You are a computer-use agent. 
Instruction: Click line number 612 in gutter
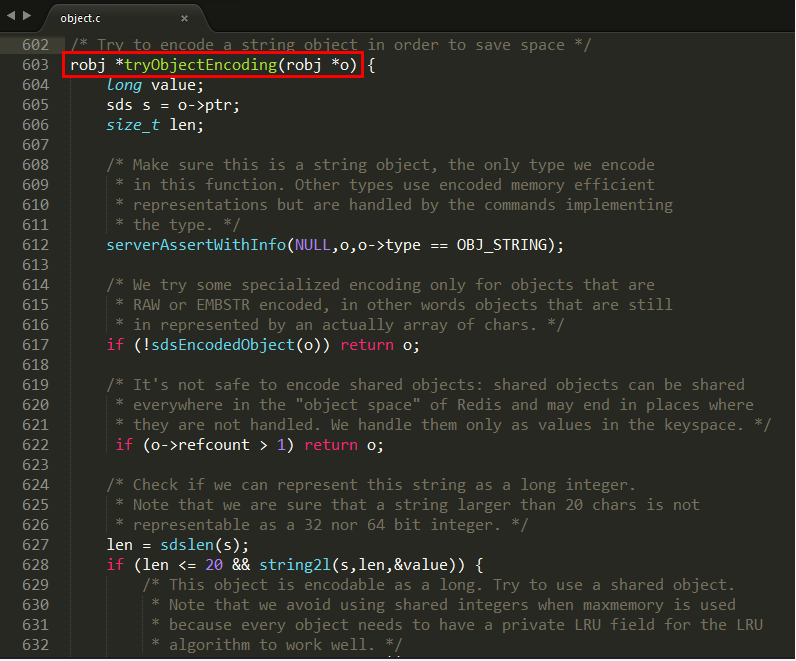(x=35, y=245)
